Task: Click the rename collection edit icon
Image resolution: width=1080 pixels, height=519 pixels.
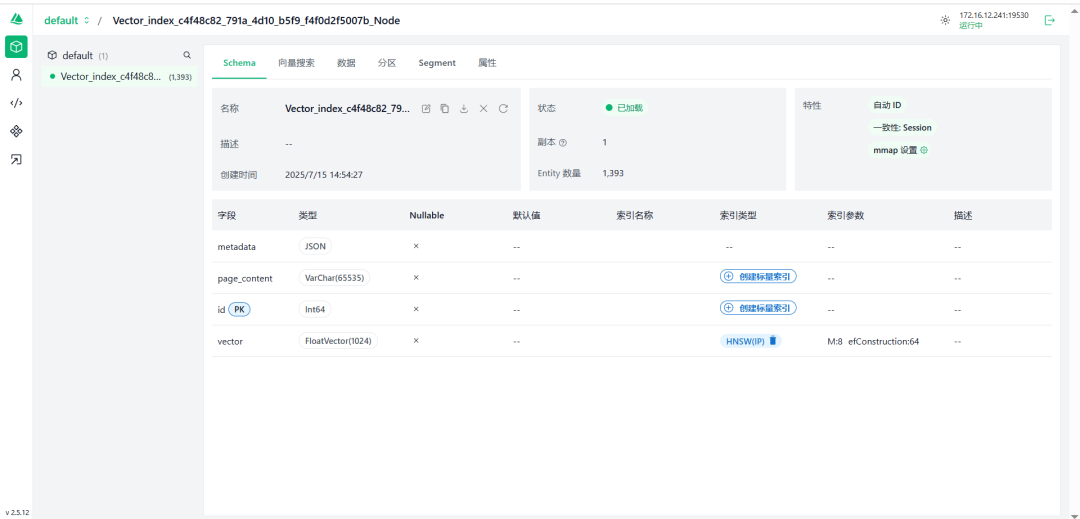Action: pyautogui.click(x=426, y=109)
